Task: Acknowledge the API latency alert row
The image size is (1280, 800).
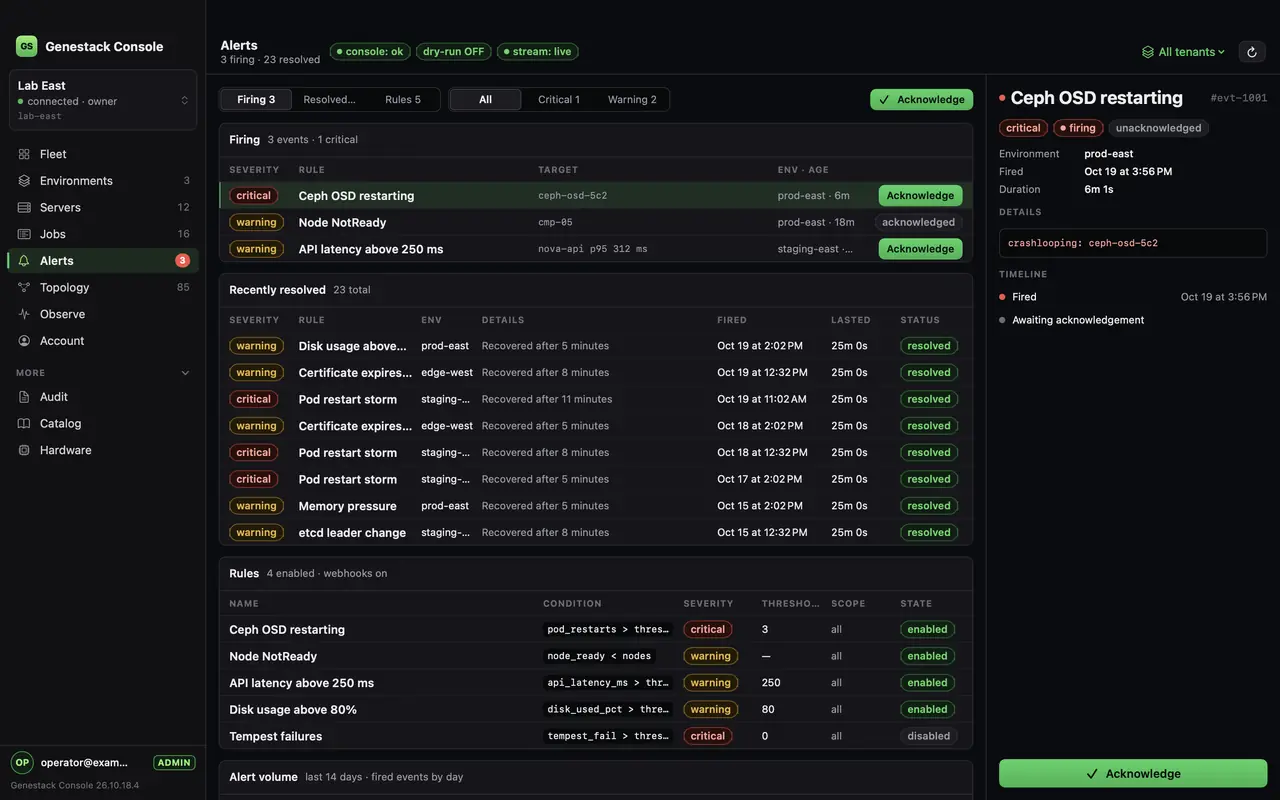Action: click(920, 249)
